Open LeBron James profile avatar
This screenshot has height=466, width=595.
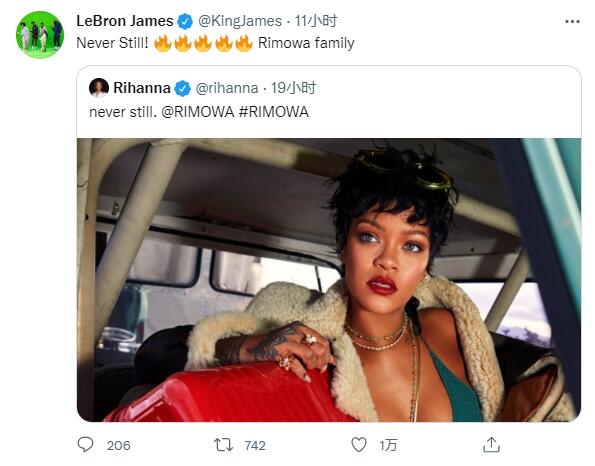click(39, 35)
